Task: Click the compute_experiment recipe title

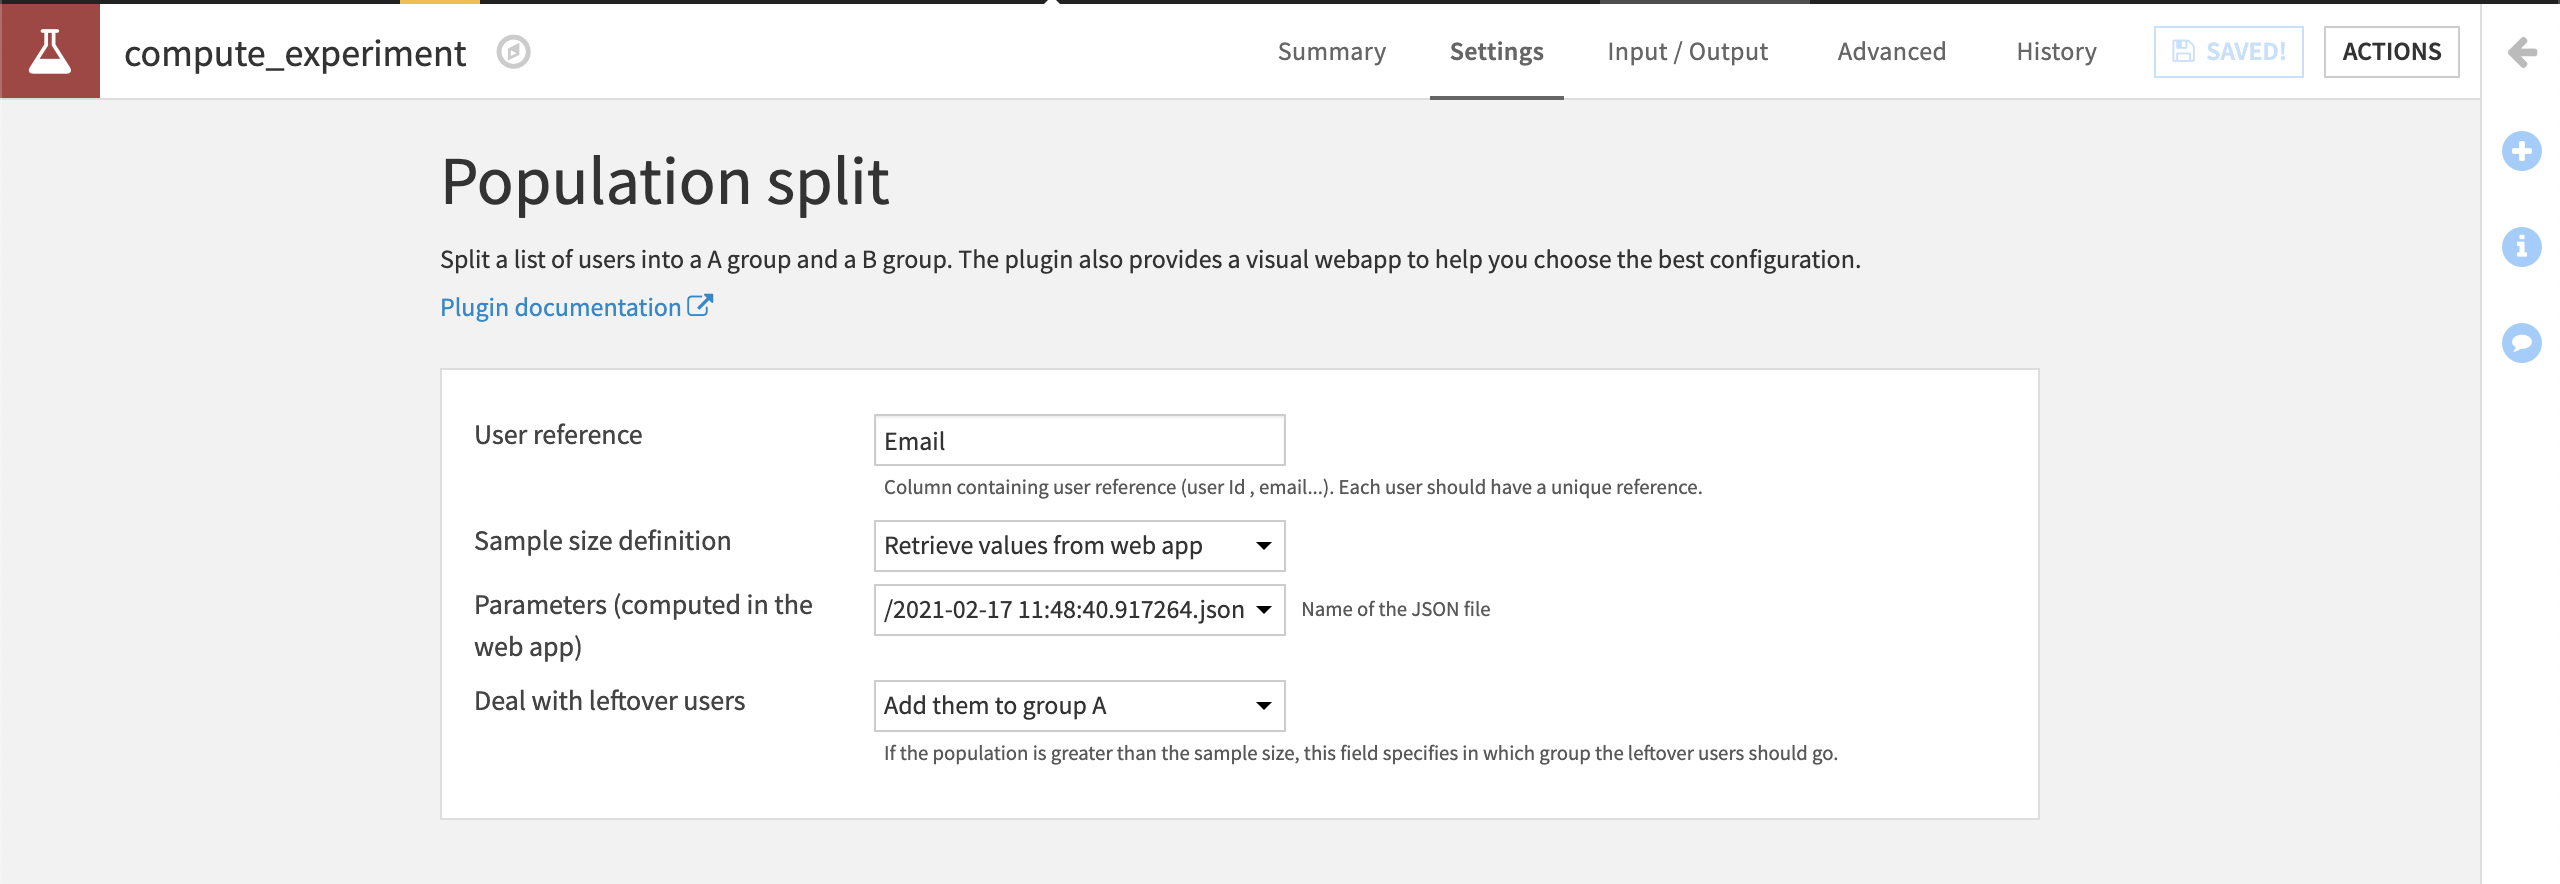Action: tap(295, 53)
